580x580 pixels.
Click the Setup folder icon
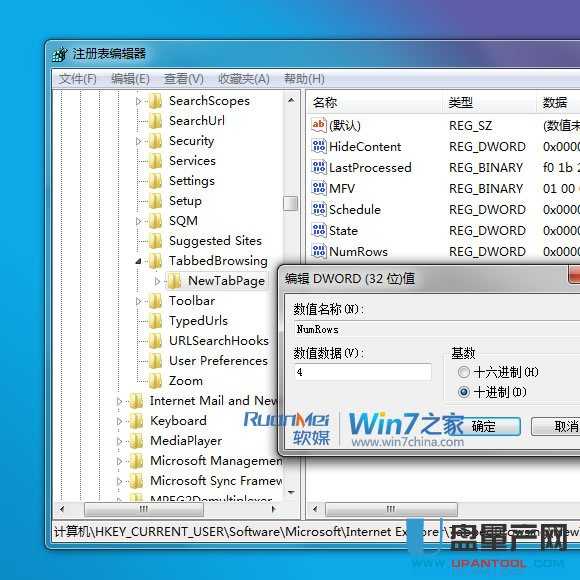coord(155,200)
